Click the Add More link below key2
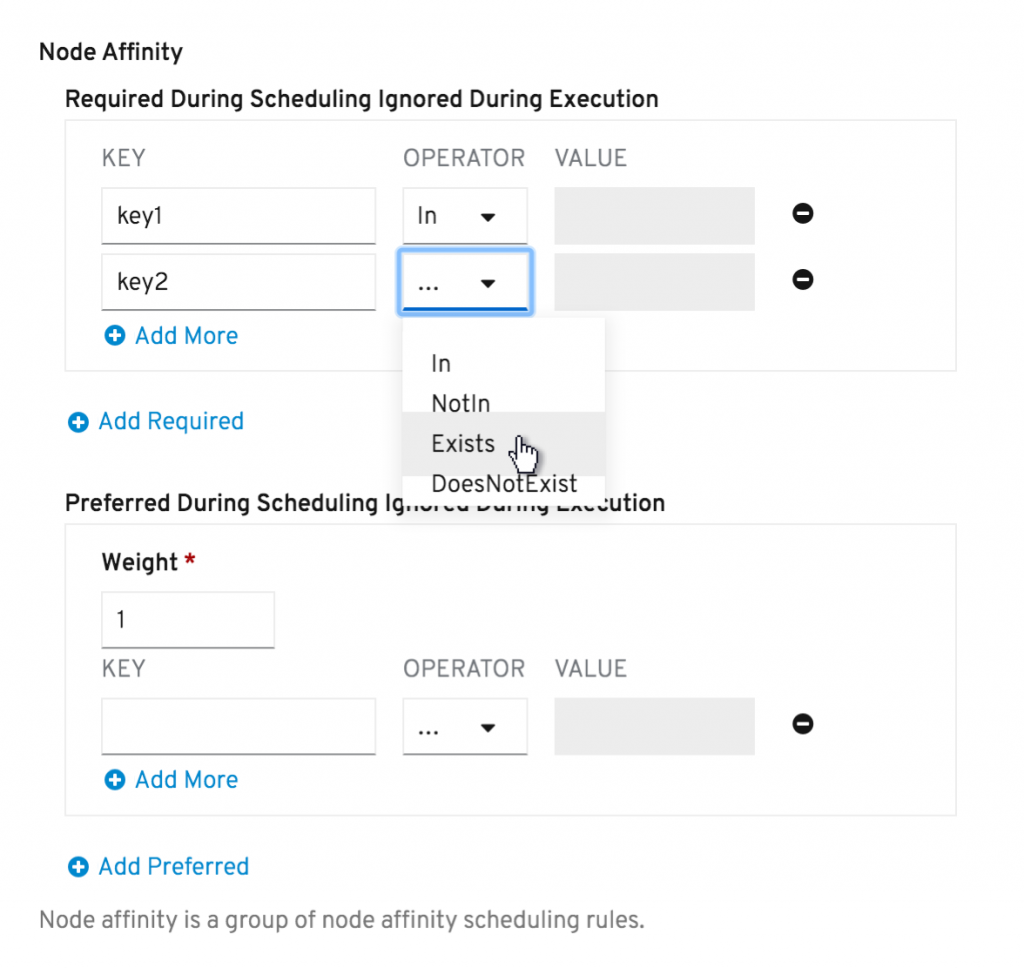 [185, 336]
